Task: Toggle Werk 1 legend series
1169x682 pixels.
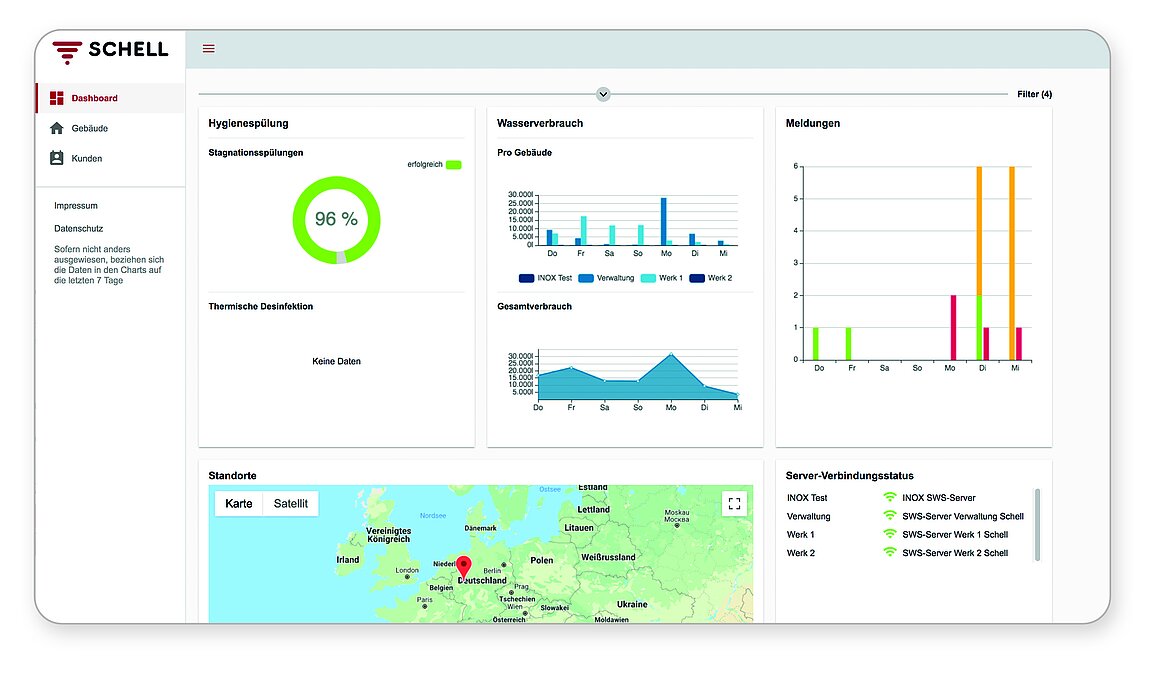Action: [x=648, y=278]
